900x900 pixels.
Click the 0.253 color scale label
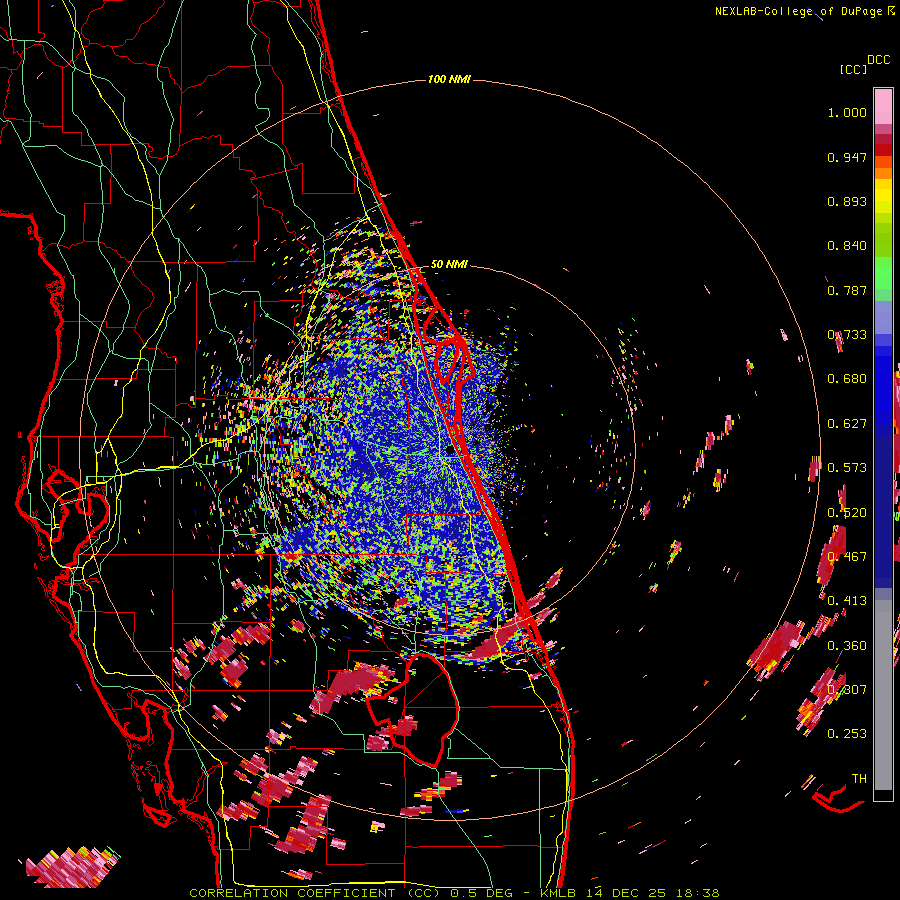pyautogui.click(x=847, y=734)
